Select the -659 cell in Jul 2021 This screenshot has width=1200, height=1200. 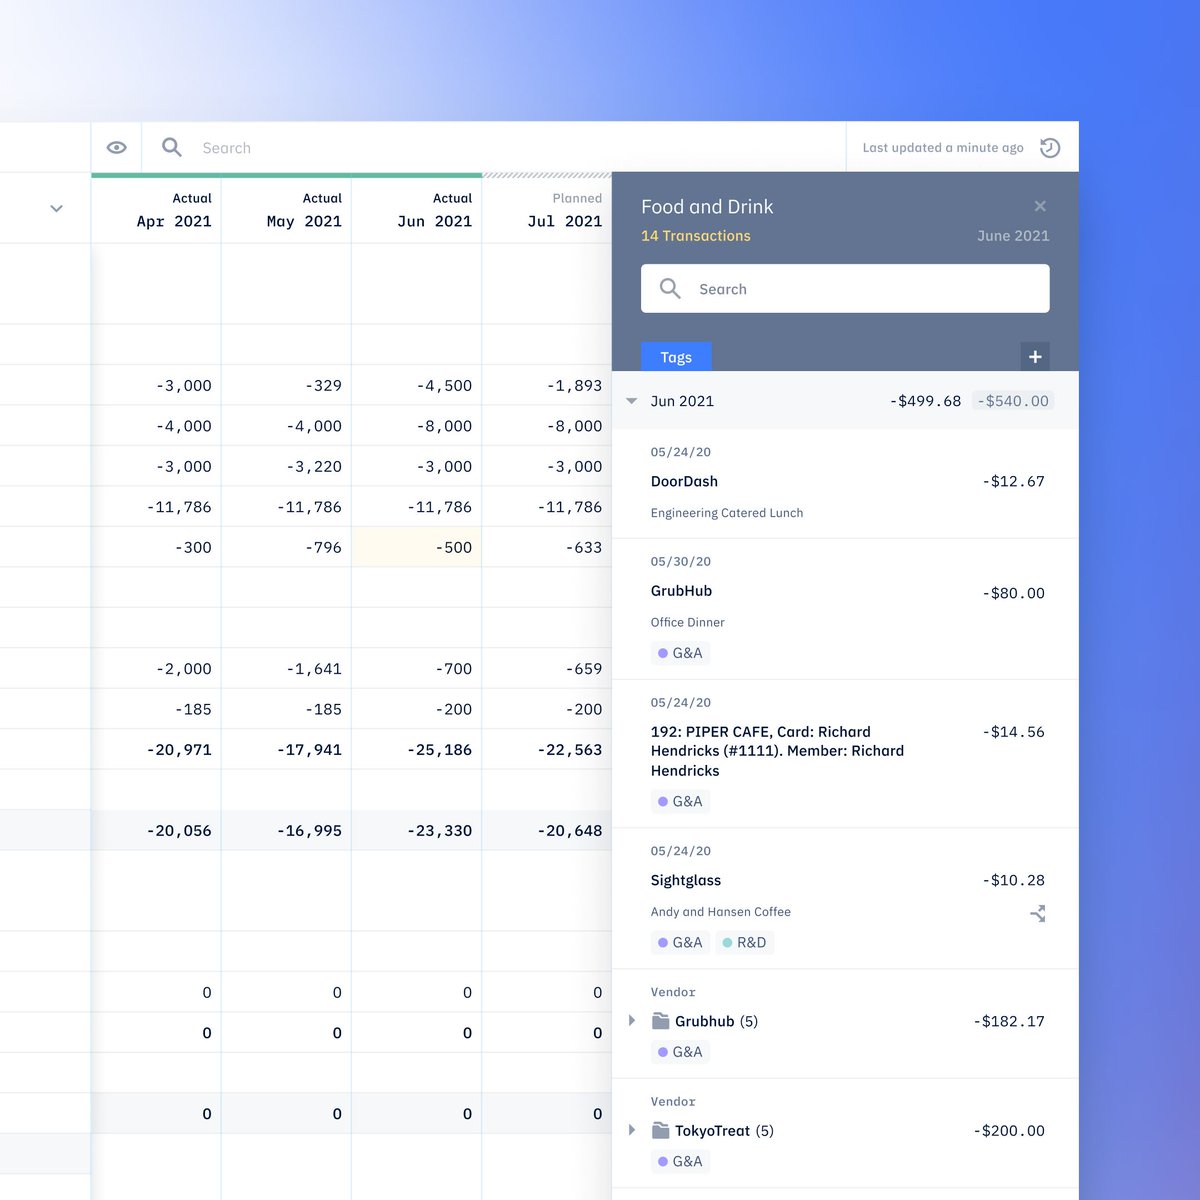(x=547, y=668)
